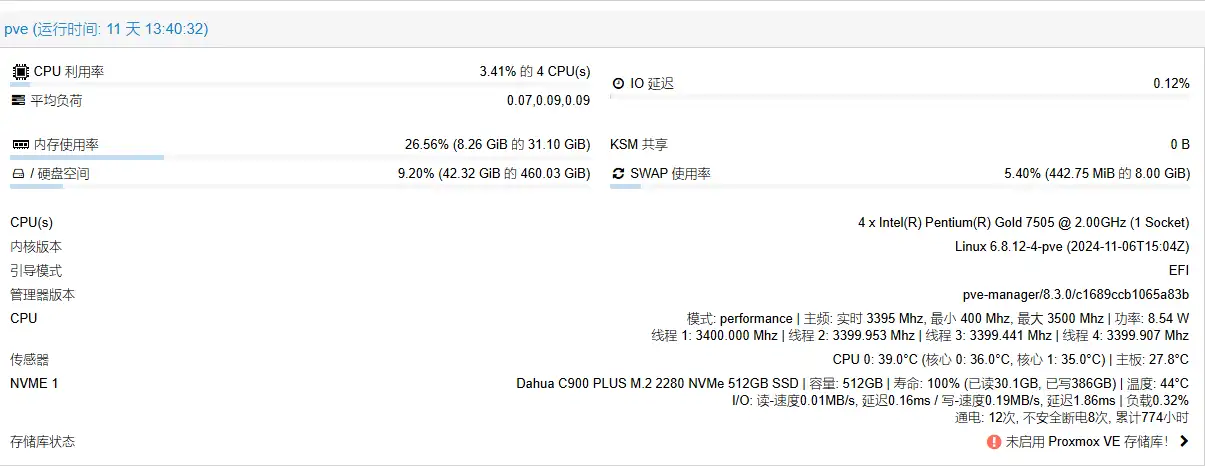This screenshot has height=467, width=1205.
Task: Click the refresh icon beside SWAP 使用率
Action: point(618,174)
